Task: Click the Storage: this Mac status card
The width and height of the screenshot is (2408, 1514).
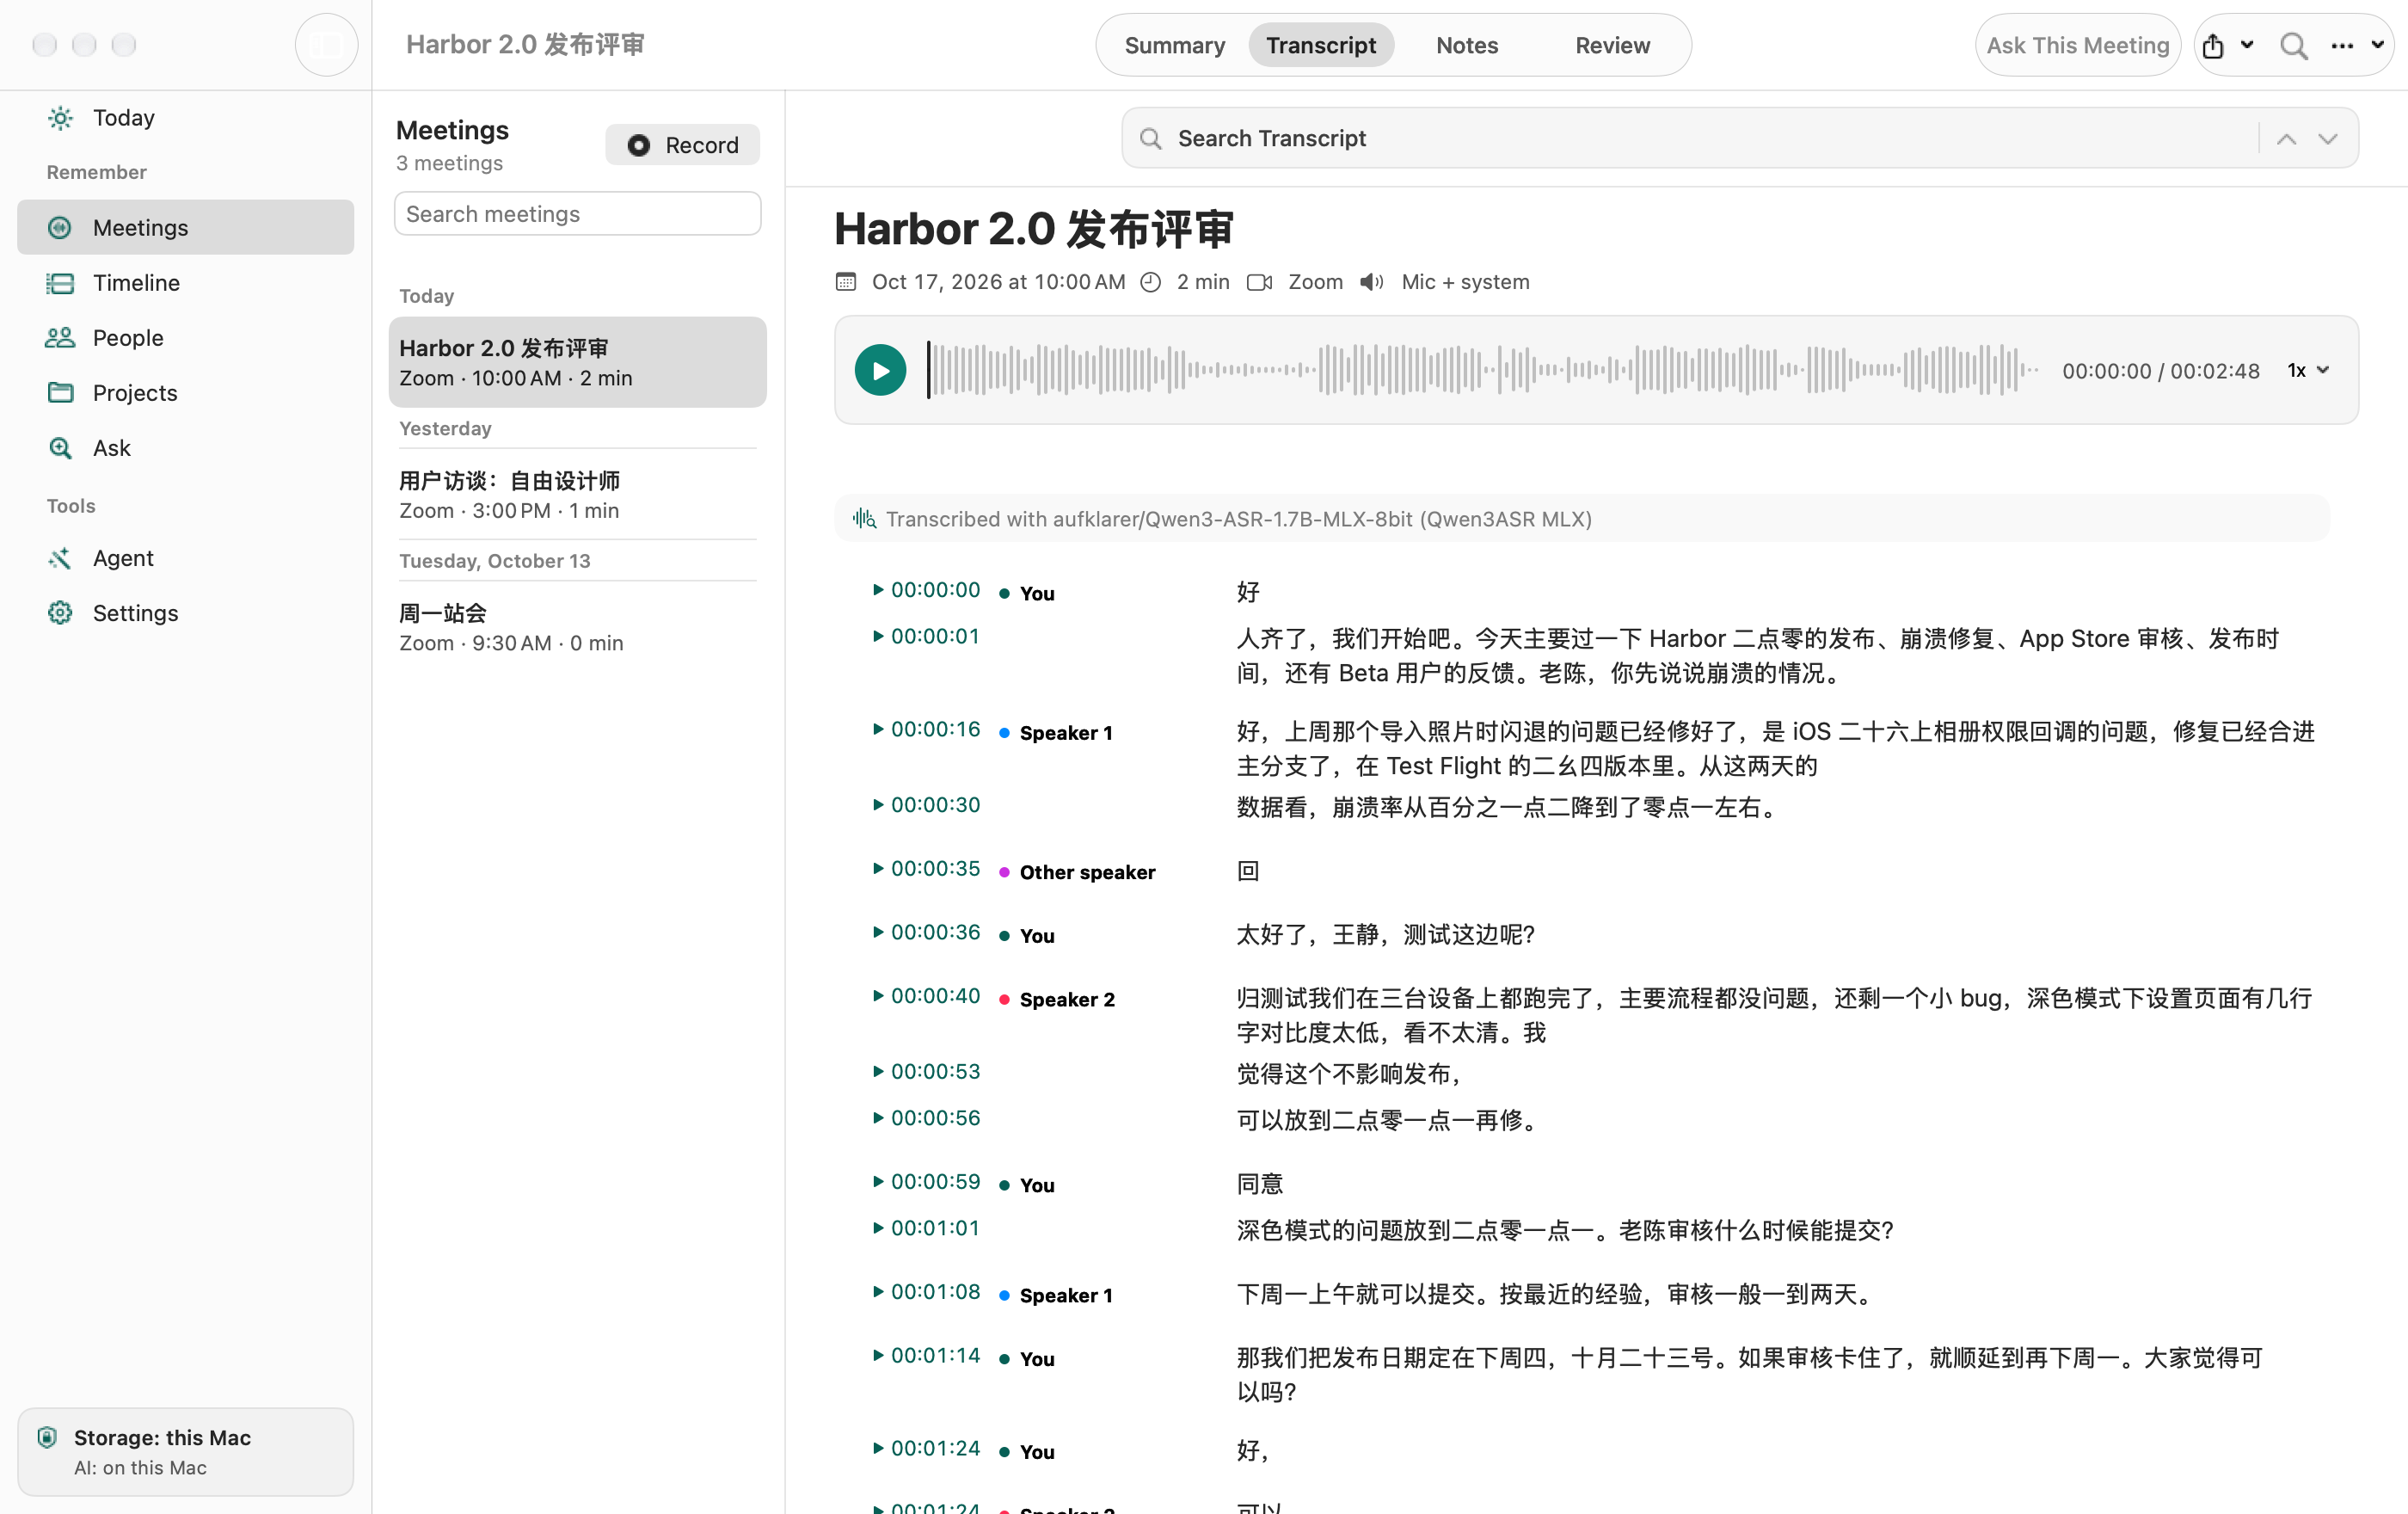Action: (x=185, y=1451)
